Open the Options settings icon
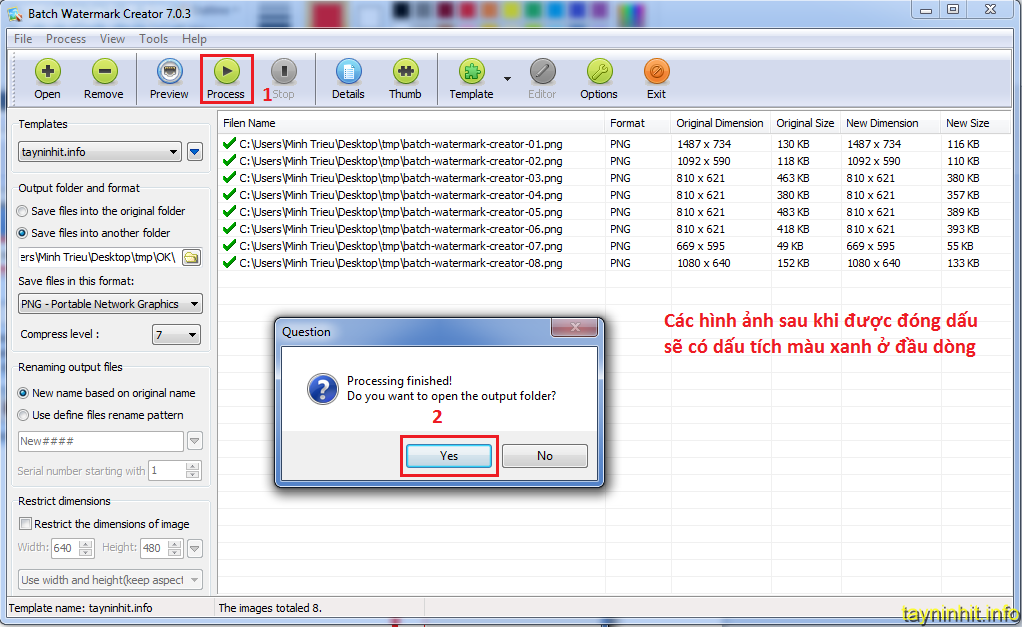The height and width of the screenshot is (627, 1022). pos(598,78)
